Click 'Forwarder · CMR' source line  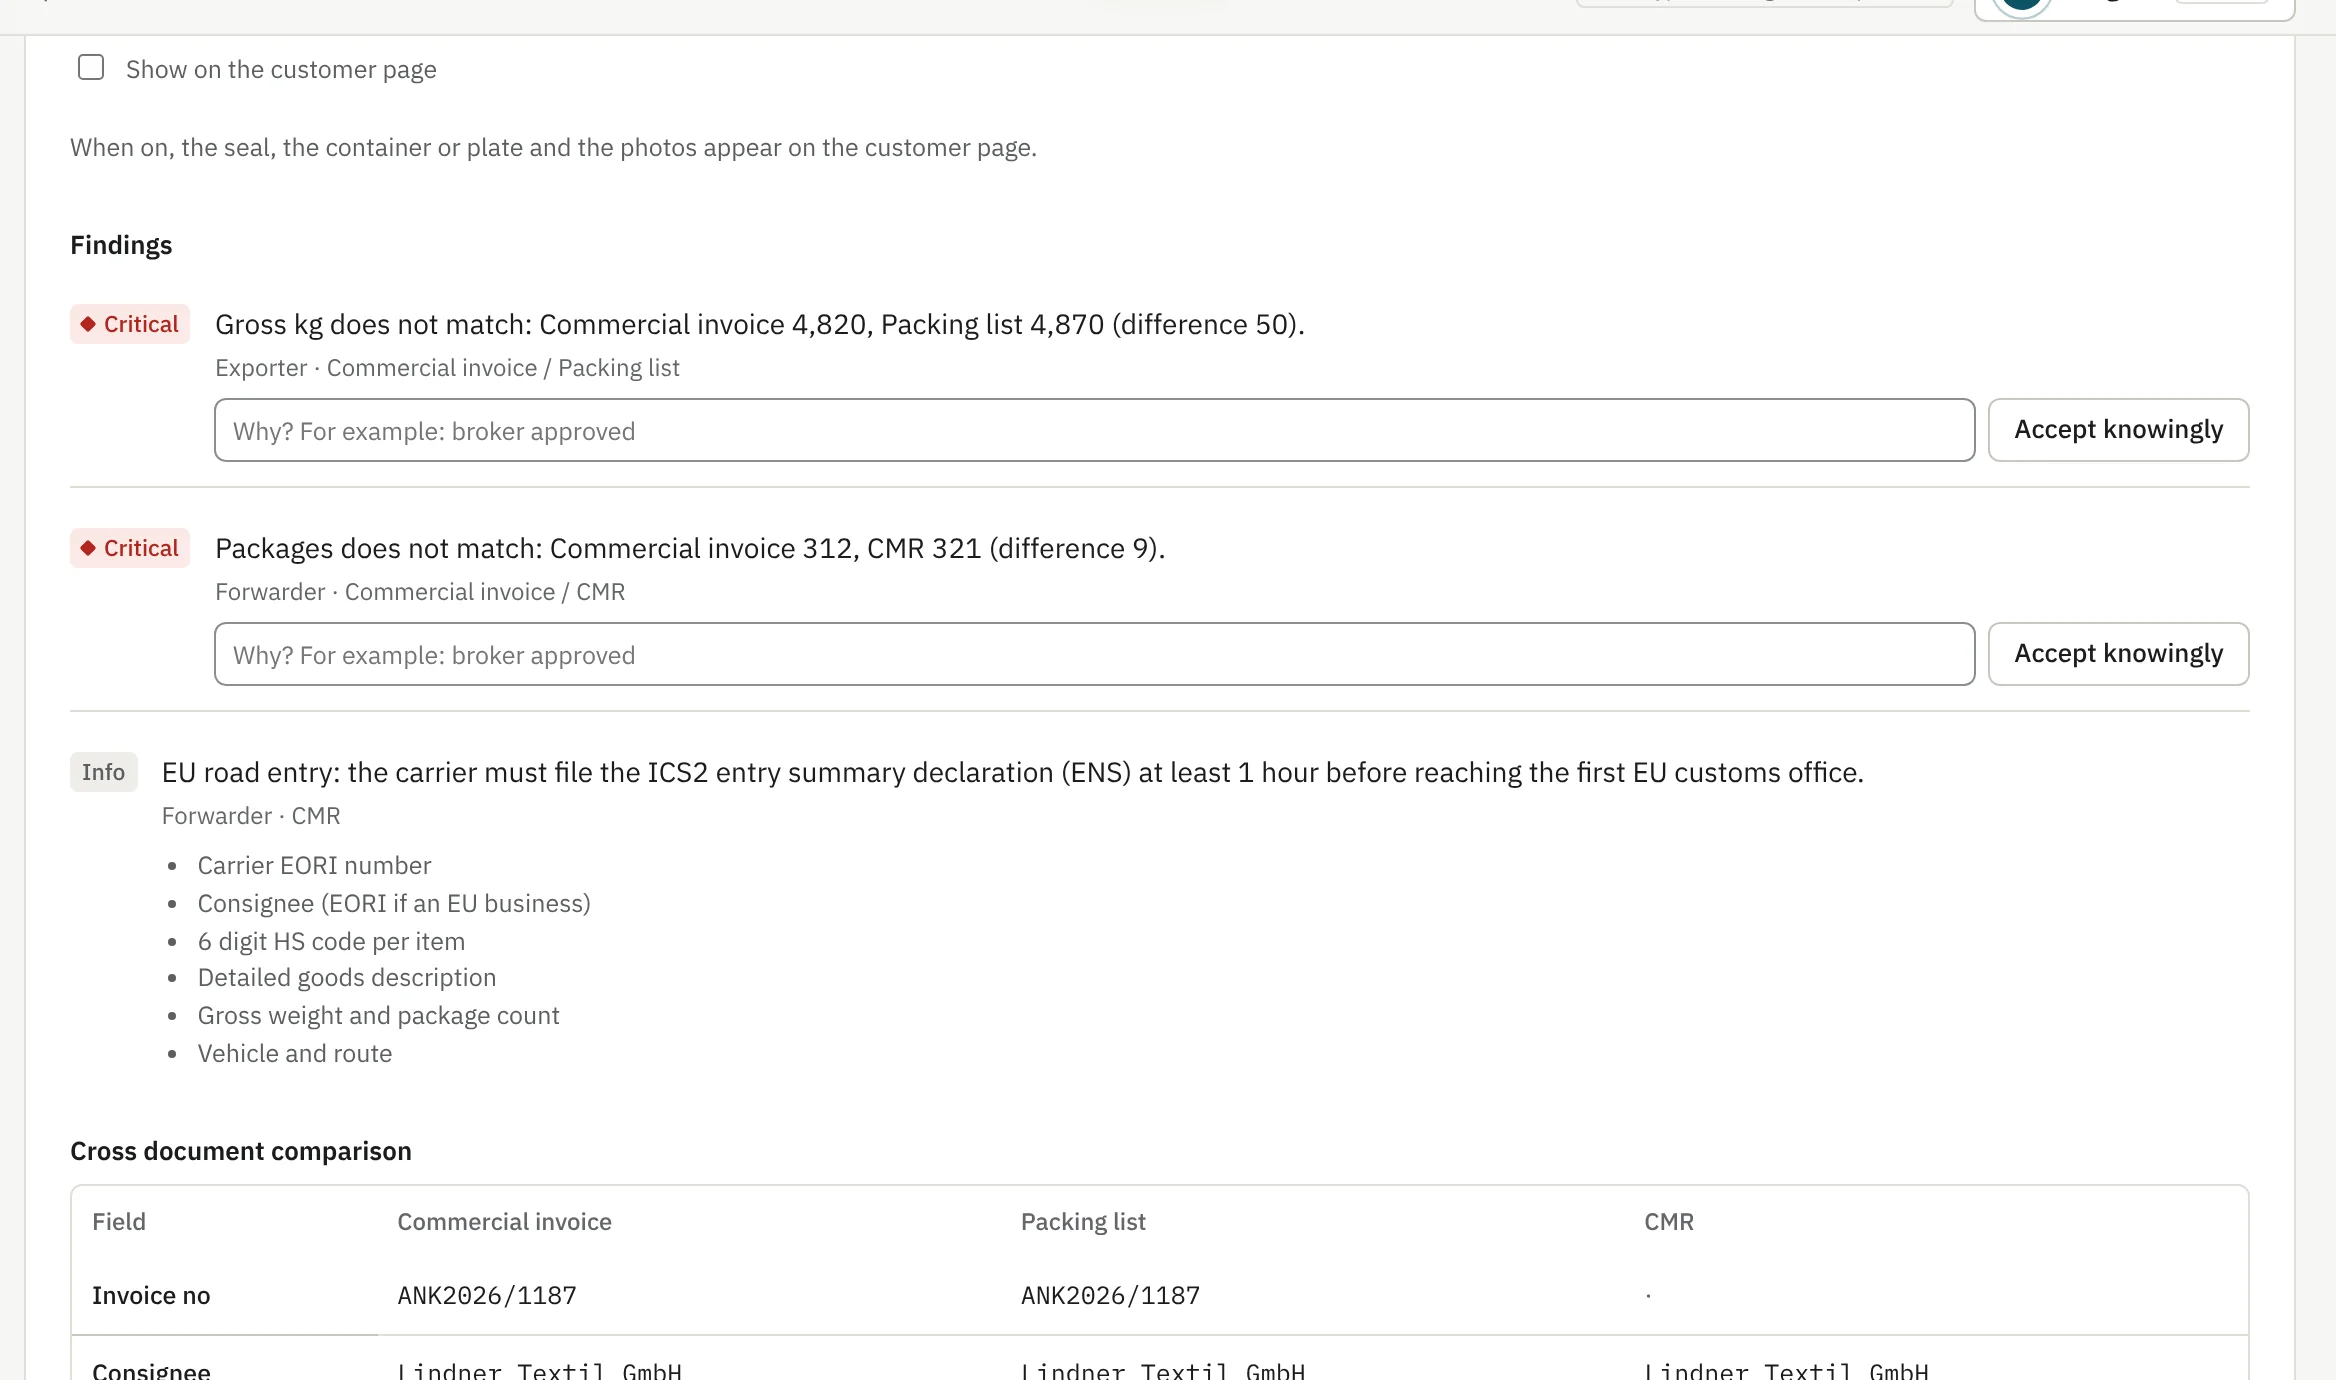(251, 816)
